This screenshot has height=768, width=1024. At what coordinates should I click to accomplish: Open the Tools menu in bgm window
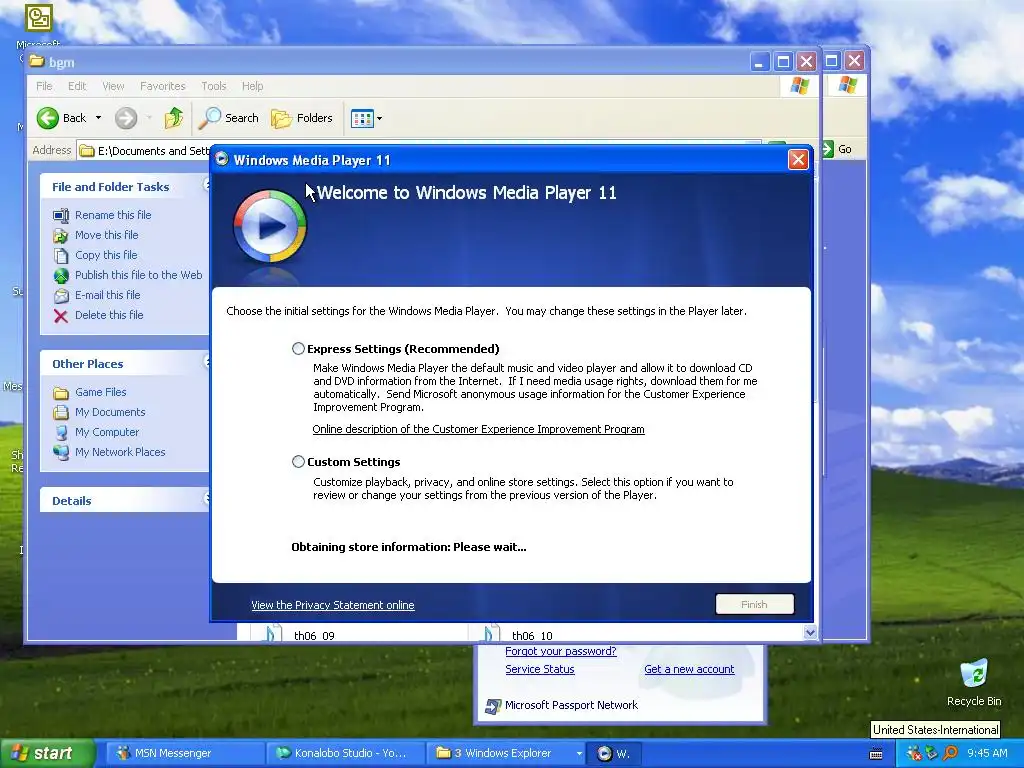tap(214, 86)
